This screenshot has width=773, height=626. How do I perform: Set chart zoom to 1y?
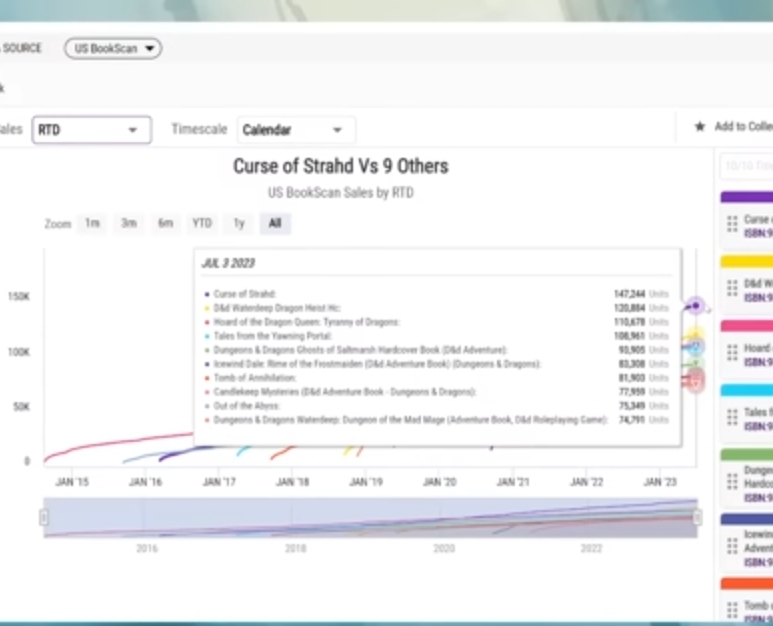[239, 223]
